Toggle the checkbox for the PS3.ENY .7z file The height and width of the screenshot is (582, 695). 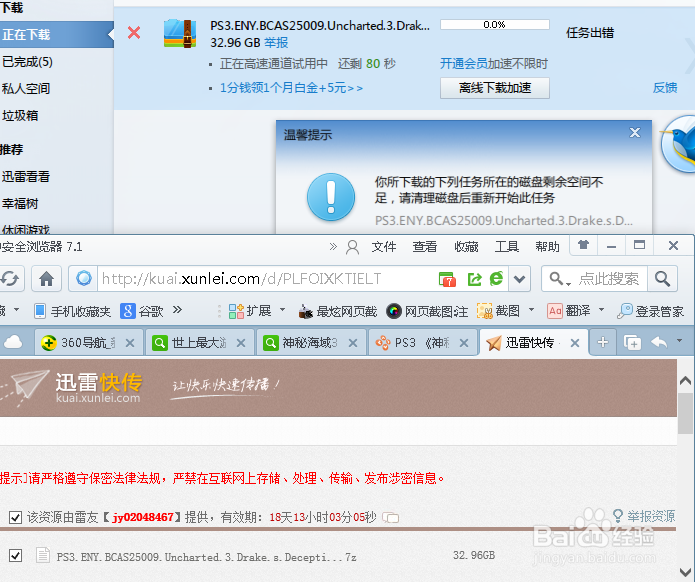click(x=16, y=555)
